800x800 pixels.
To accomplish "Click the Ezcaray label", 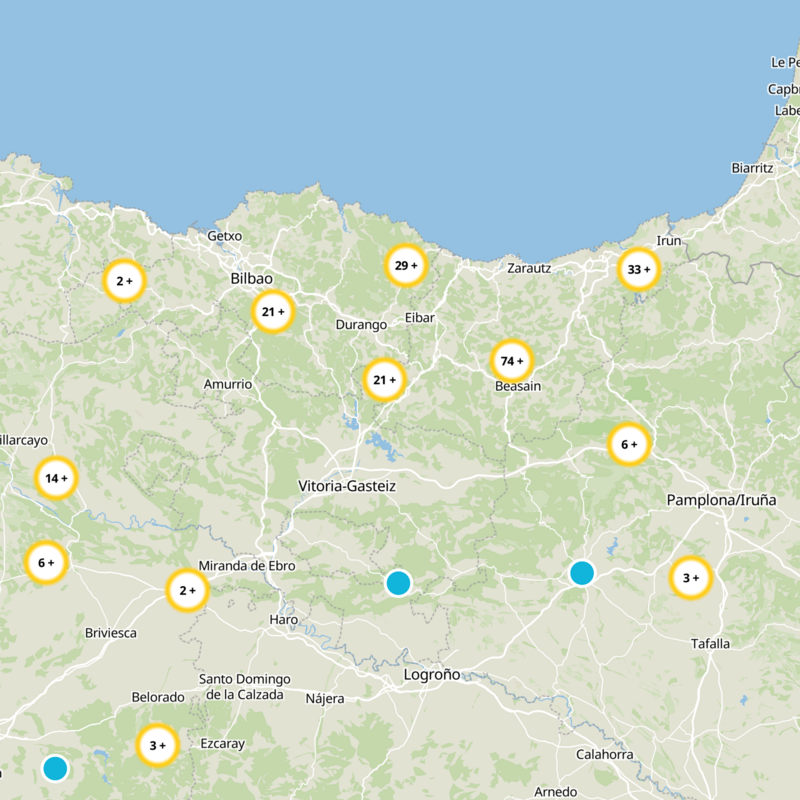I will coord(222,744).
